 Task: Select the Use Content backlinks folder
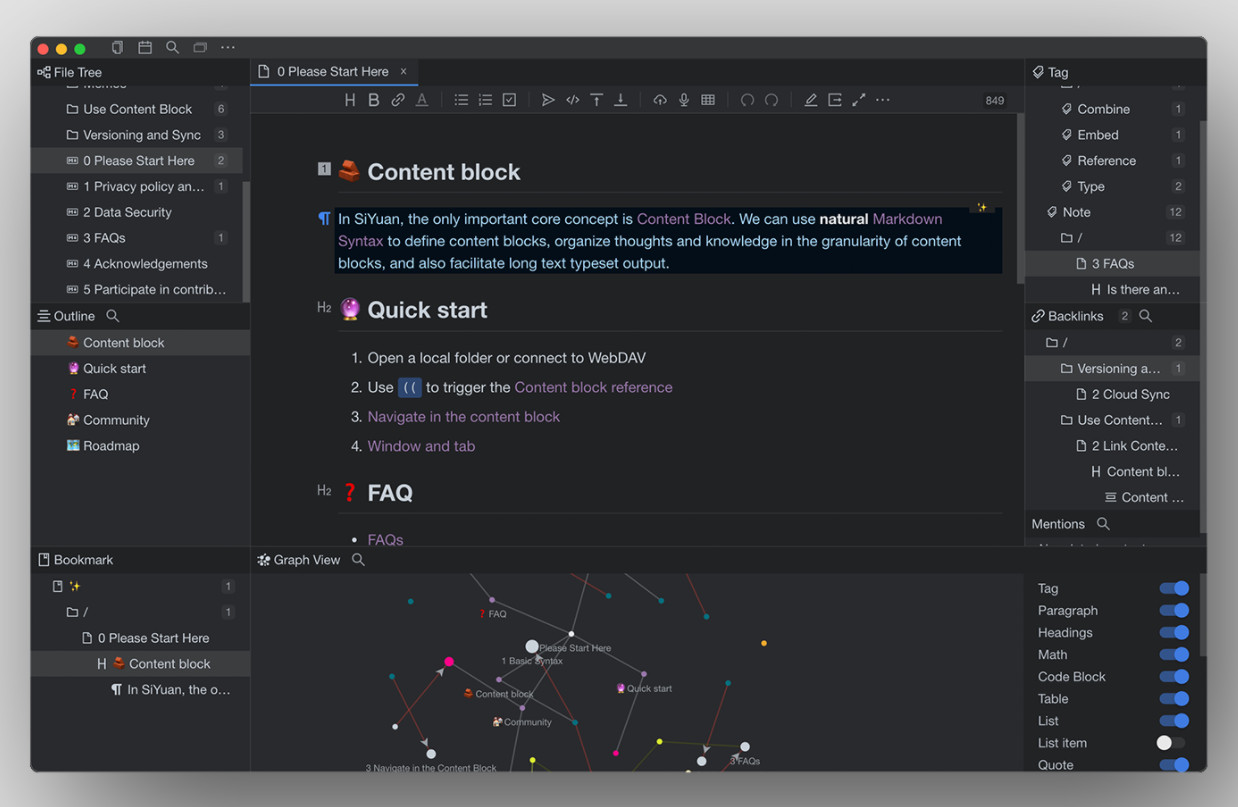coord(1112,420)
